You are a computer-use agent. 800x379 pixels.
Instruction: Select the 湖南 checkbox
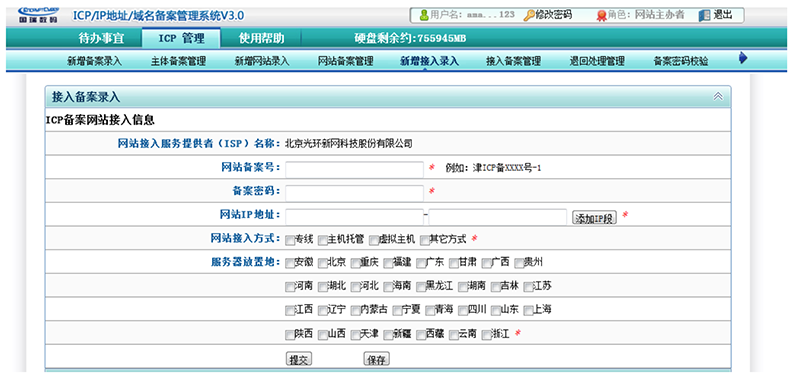[462, 287]
